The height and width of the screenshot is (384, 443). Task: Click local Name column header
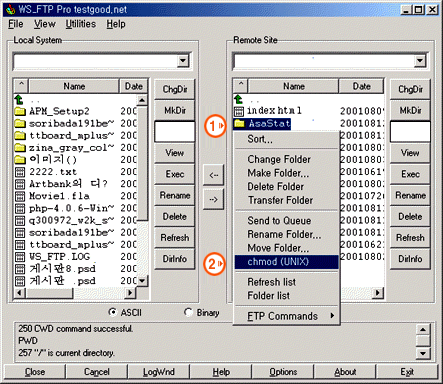(74, 86)
